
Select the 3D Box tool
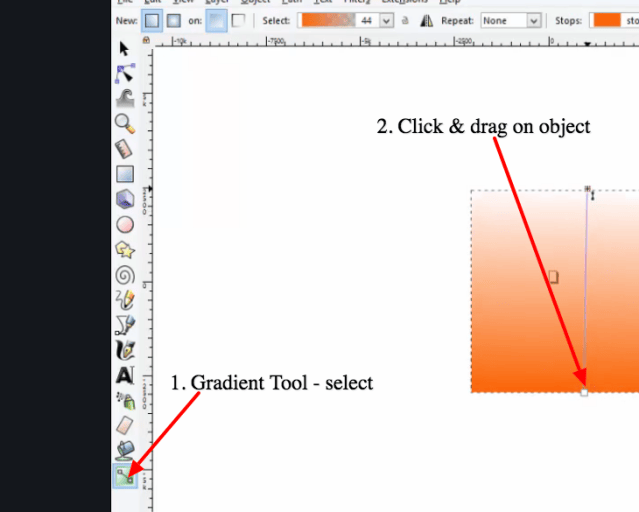(x=125, y=199)
